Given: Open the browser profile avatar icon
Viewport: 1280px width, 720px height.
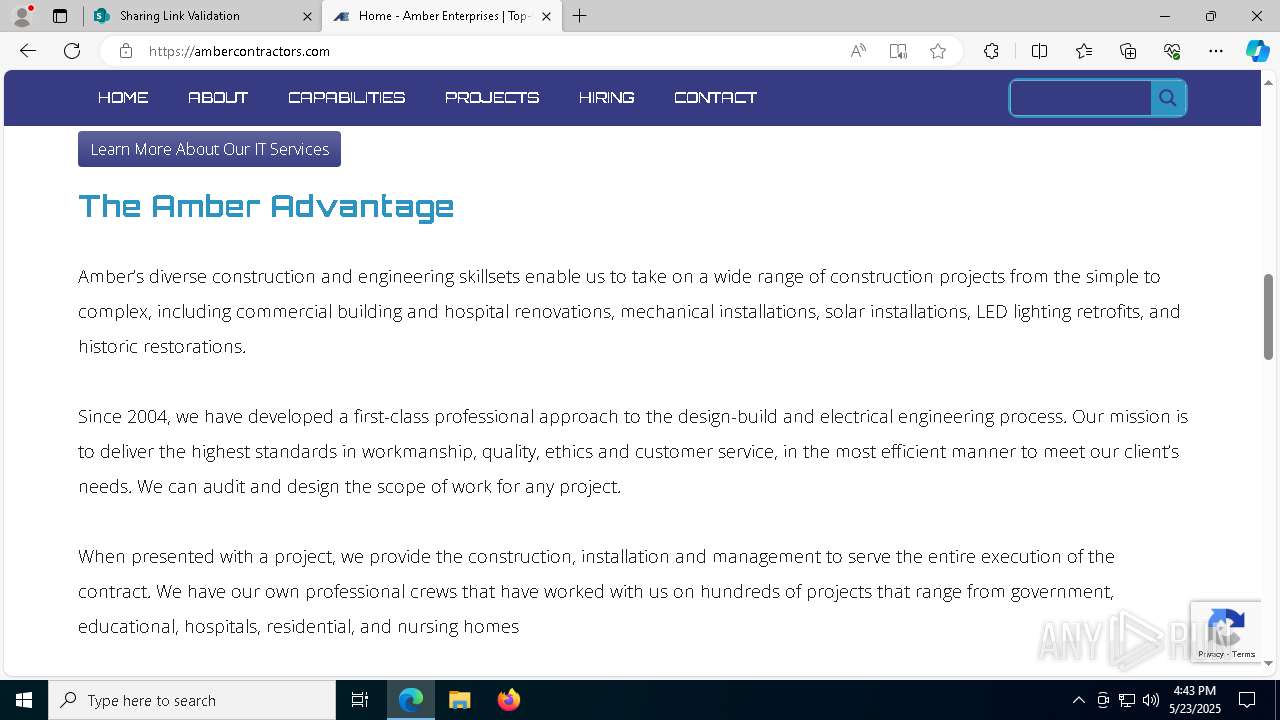Looking at the screenshot, I should (21, 16).
